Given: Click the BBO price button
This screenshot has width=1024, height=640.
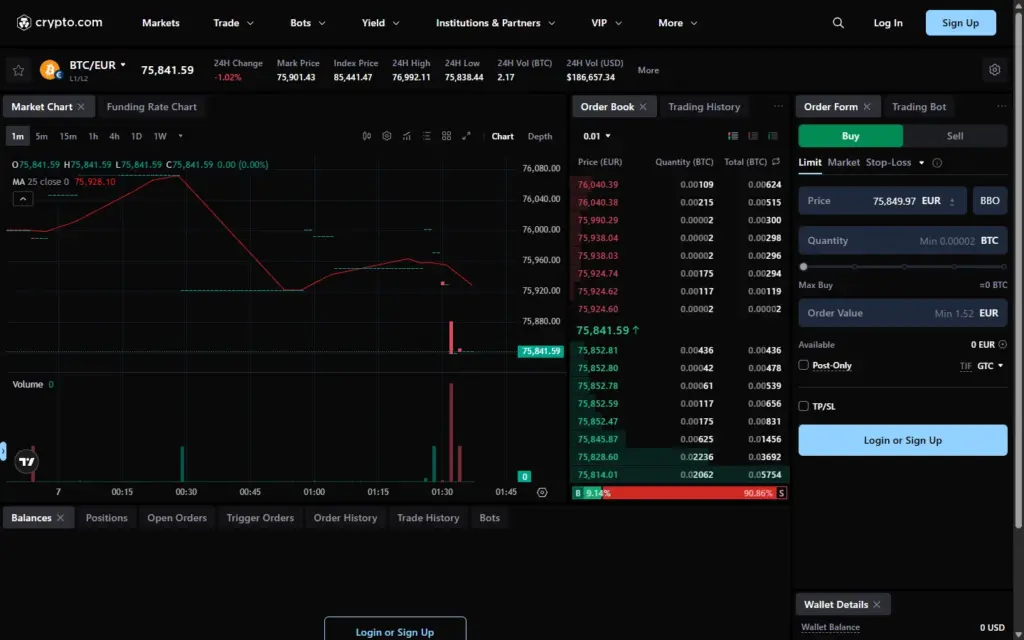Looking at the screenshot, I should pyautogui.click(x=989, y=200).
